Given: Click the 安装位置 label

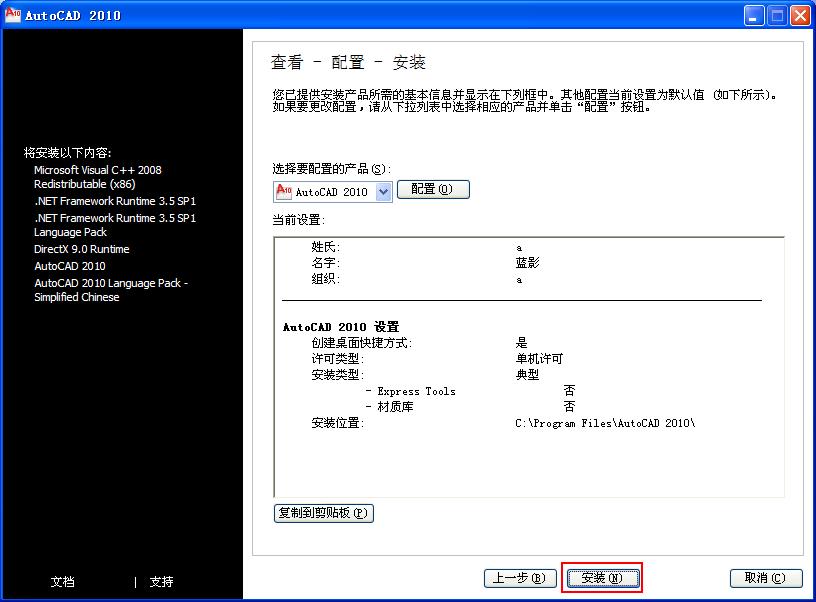Looking at the screenshot, I should coord(337,423).
